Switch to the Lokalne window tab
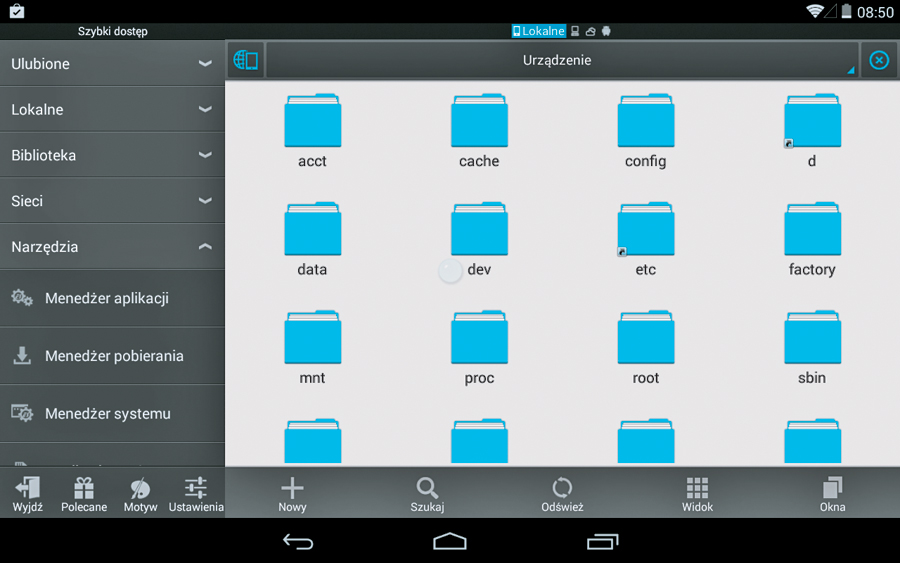Viewport: 900px width, 563px height. [539, 31]
